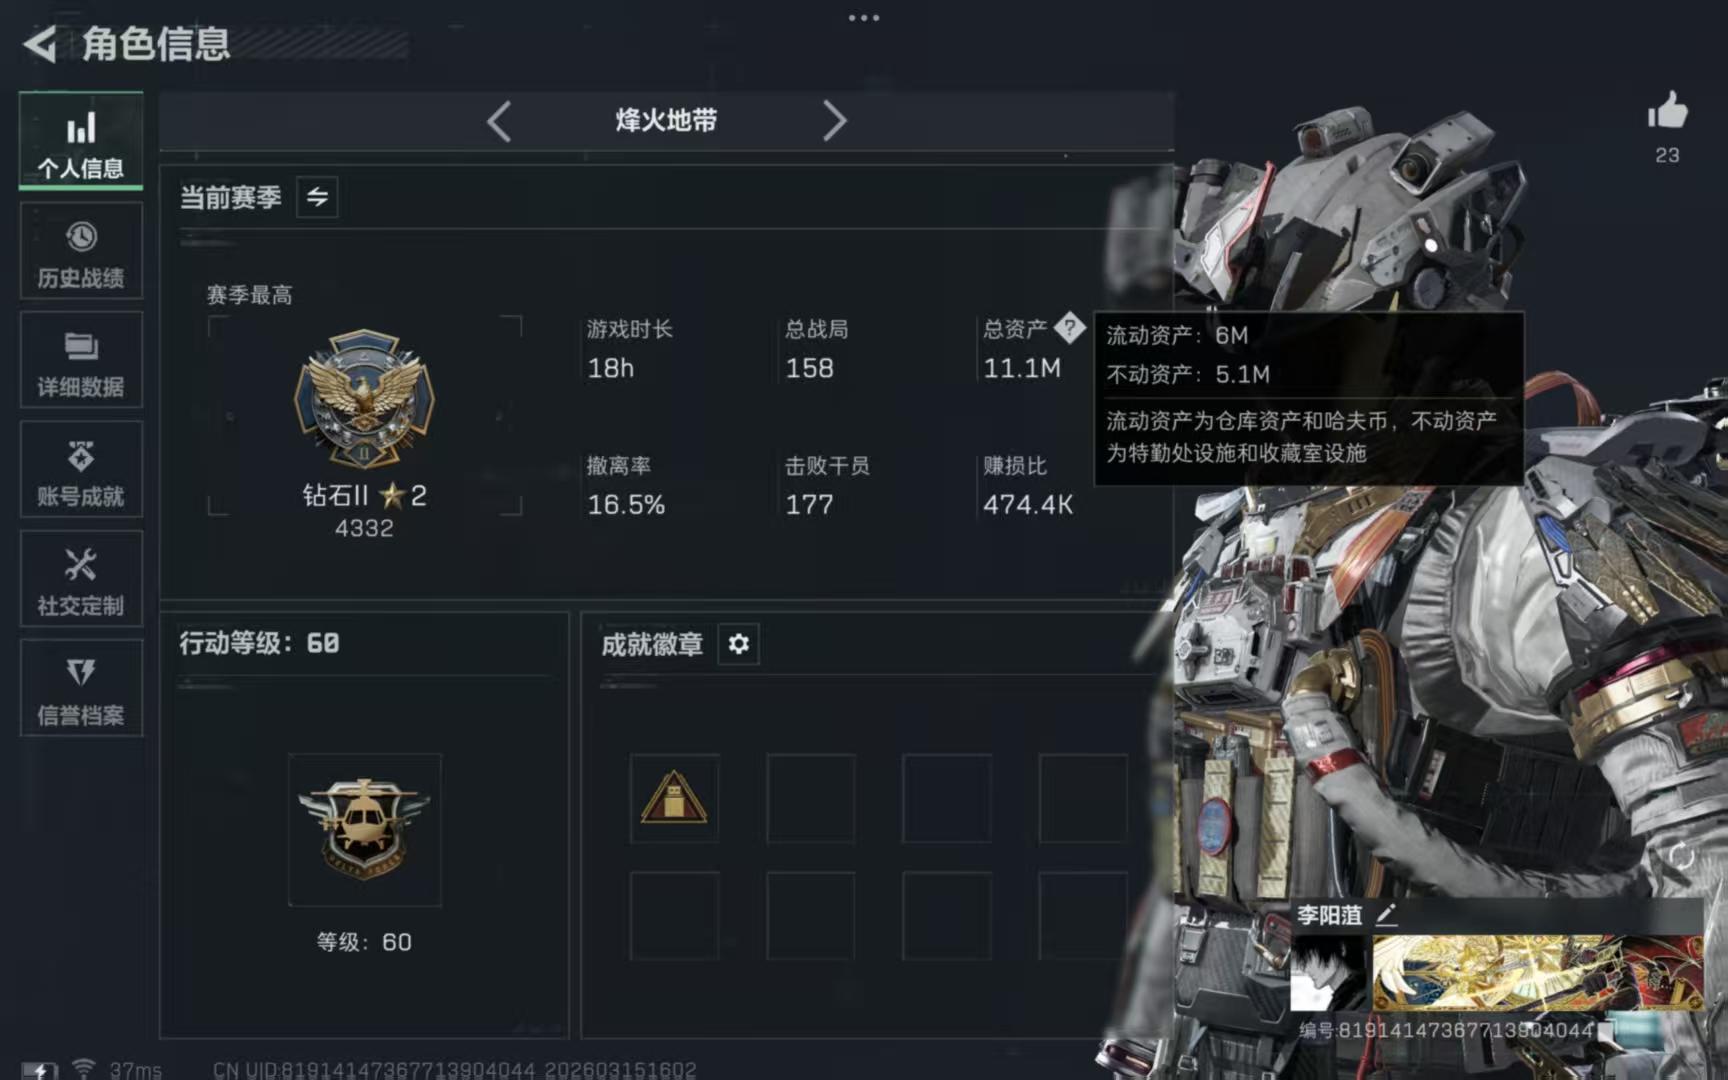Image resolution: width=1728 pixels, height=1080 pixels.
Task: Edit the player name with the pencil icon
Action: (x=1386, y=914)
